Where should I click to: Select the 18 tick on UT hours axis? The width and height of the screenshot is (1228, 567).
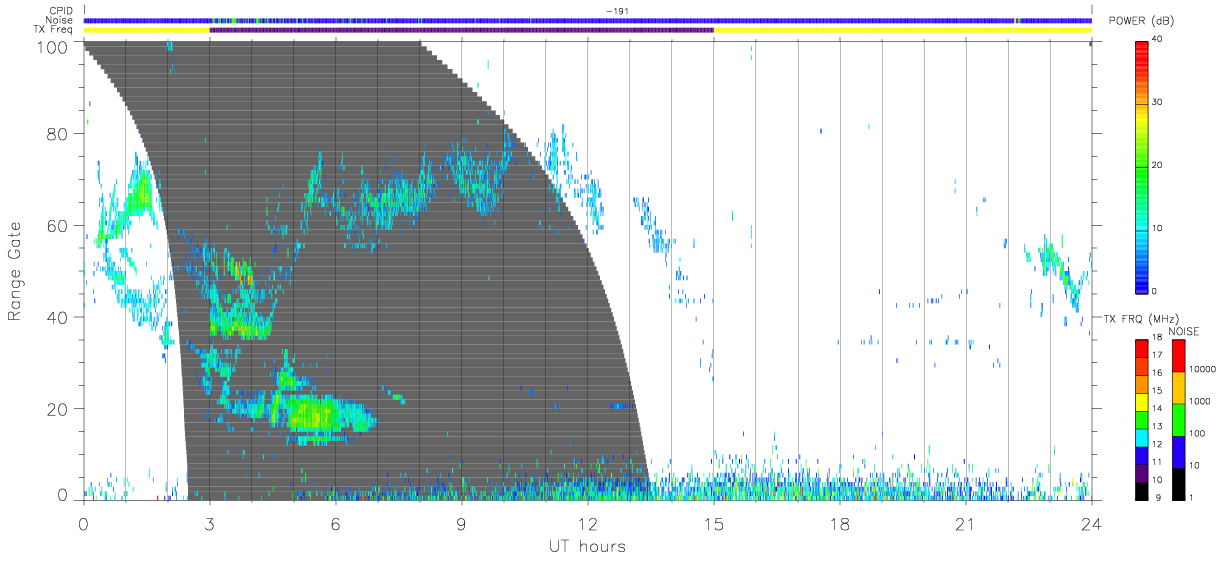point(840,524)
